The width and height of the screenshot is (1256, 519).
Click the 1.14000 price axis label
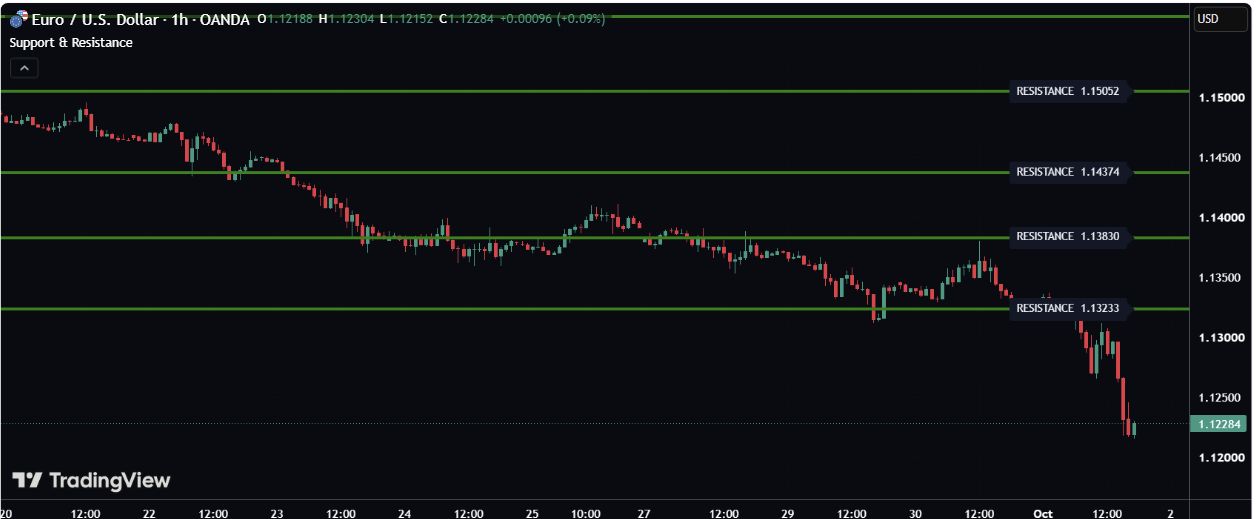1221,218
